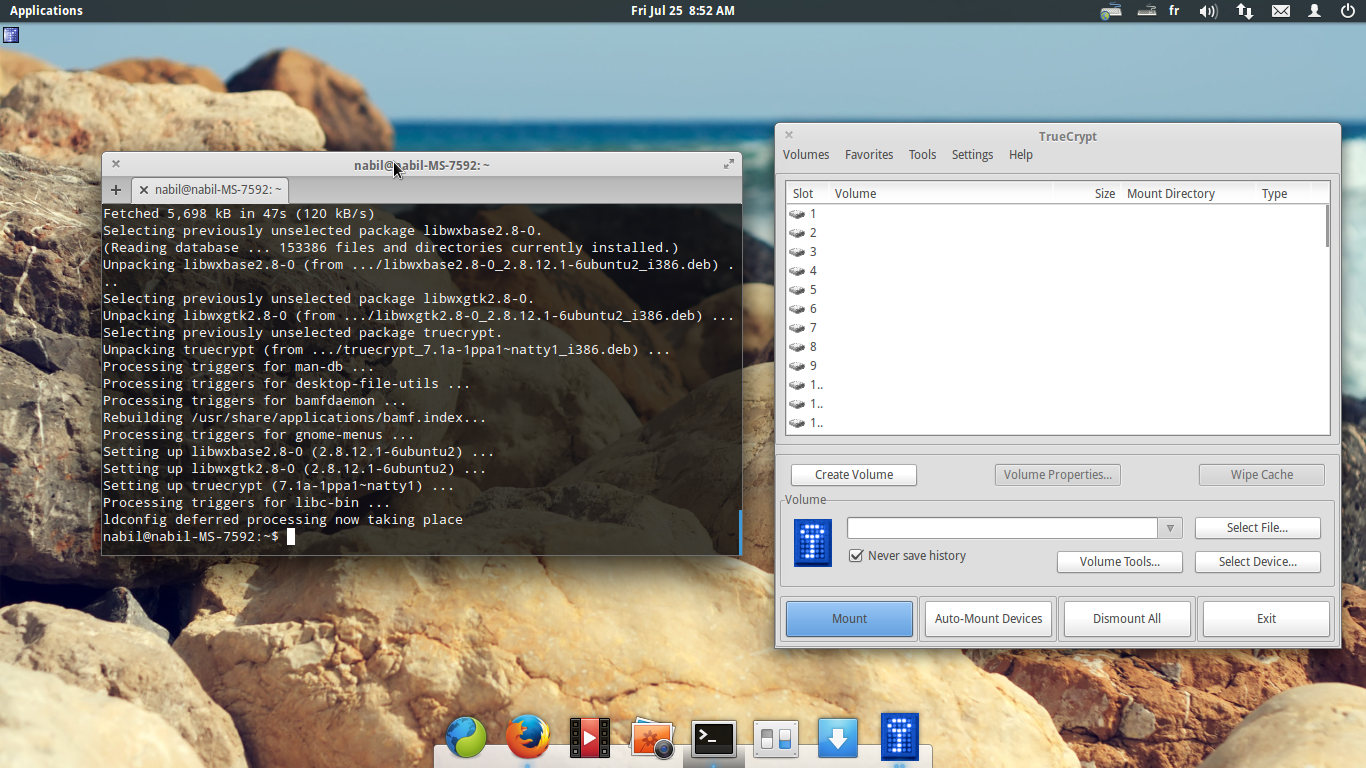Open the user account indicator
The width and height of the screenshot is (1366, 768).
tap(1315, 11)
